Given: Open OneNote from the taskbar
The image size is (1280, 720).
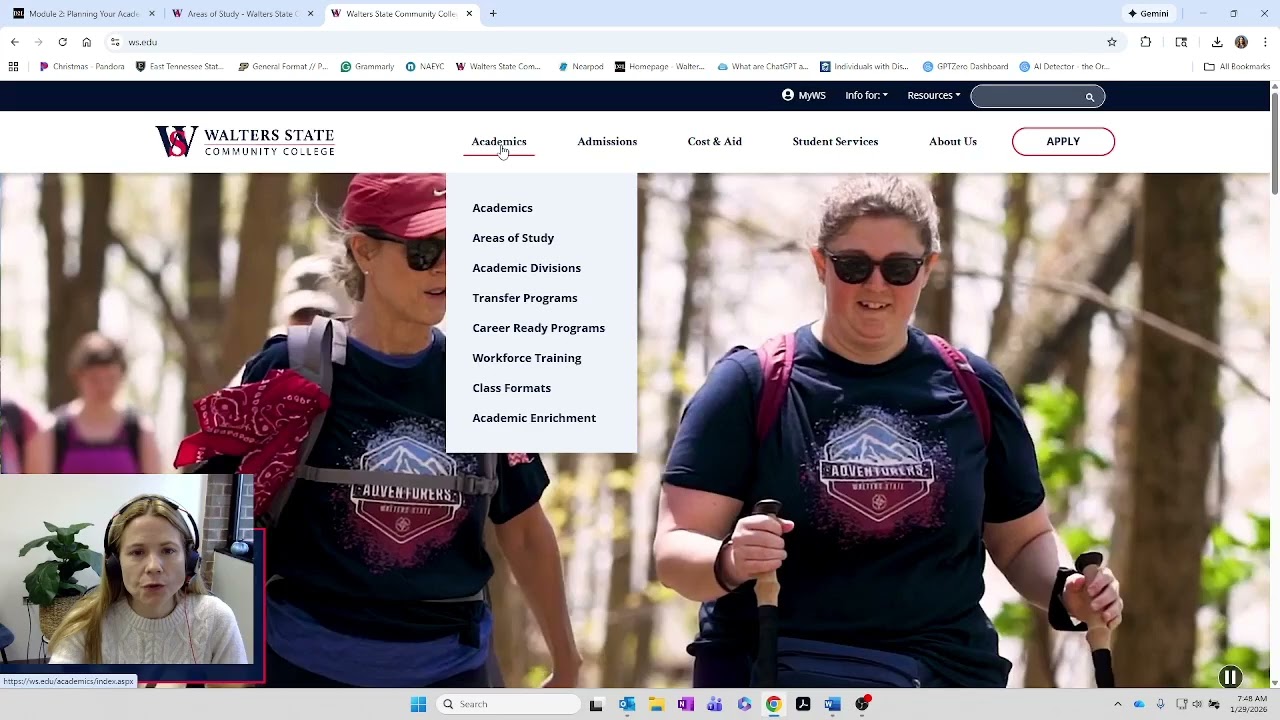Looking at the screenshot, I should pos(685,704).
